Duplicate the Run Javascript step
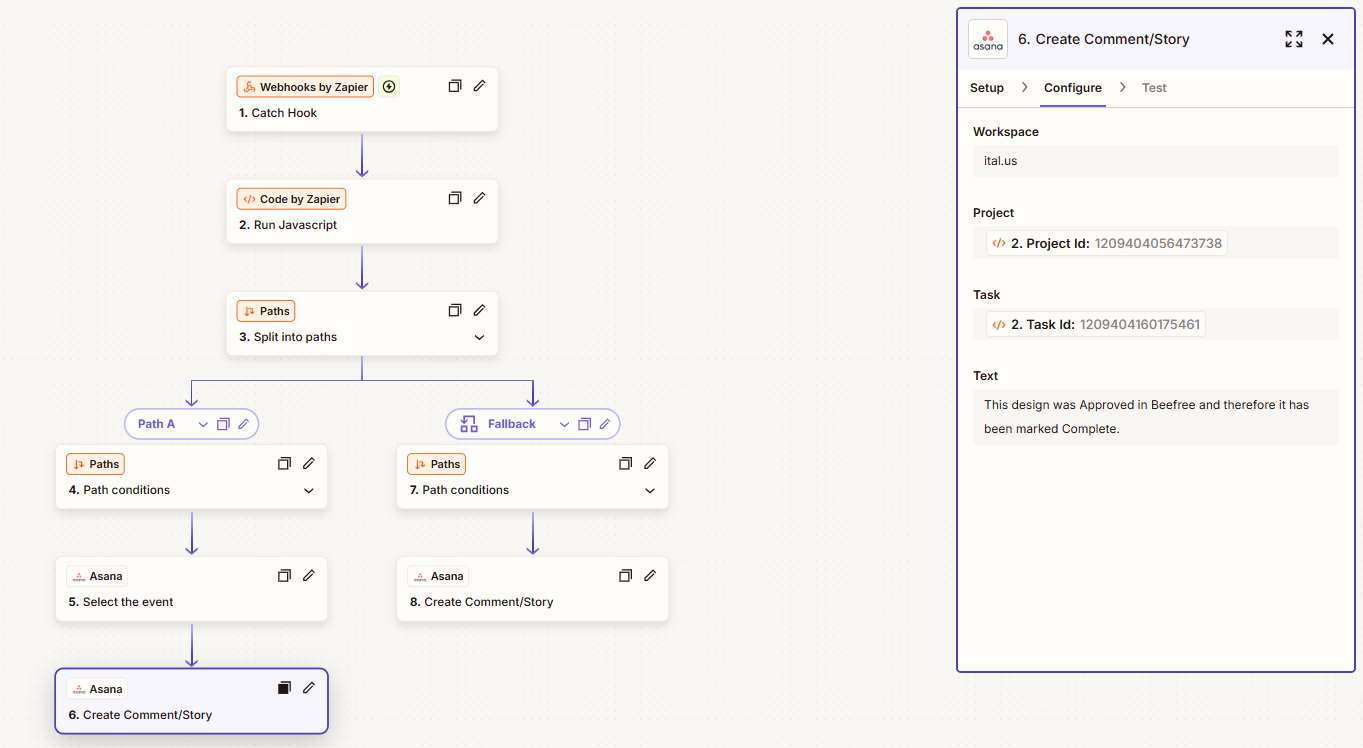This screenshot has width=1363, height=748. coord(455,198)
